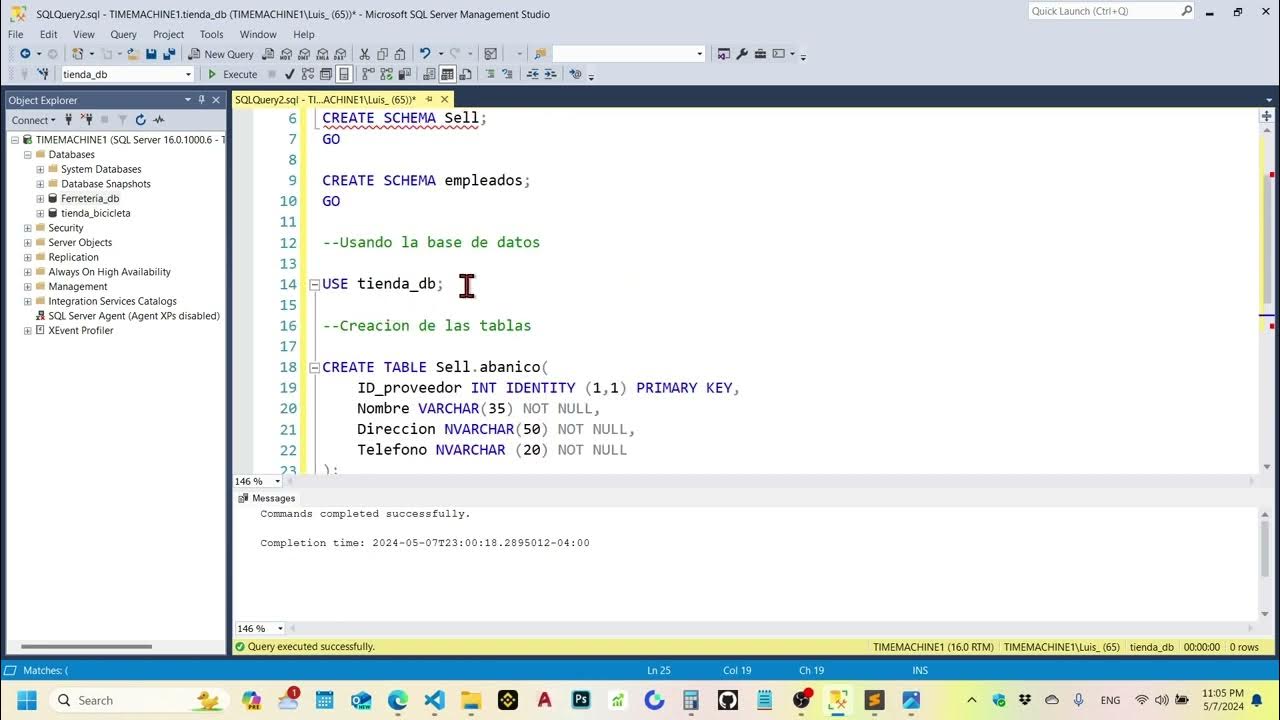1280x720 pixels.
Task: Click the Navigate Backward icon
Action: (x=25, y=54)
